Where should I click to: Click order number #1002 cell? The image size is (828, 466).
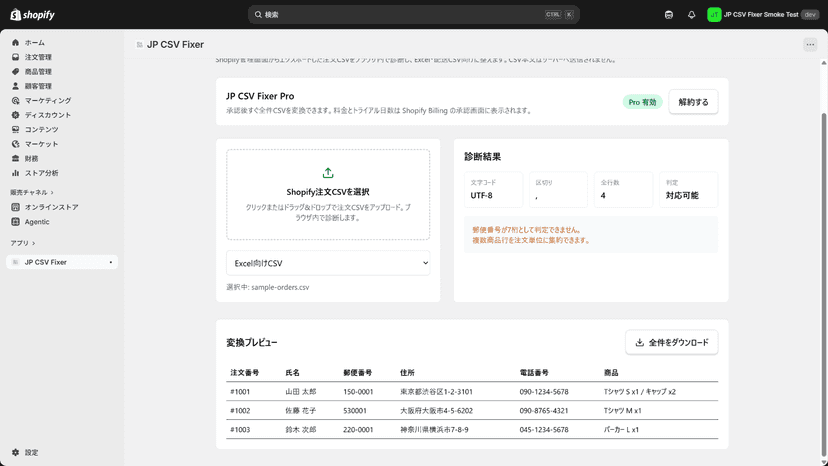point(240,411)
